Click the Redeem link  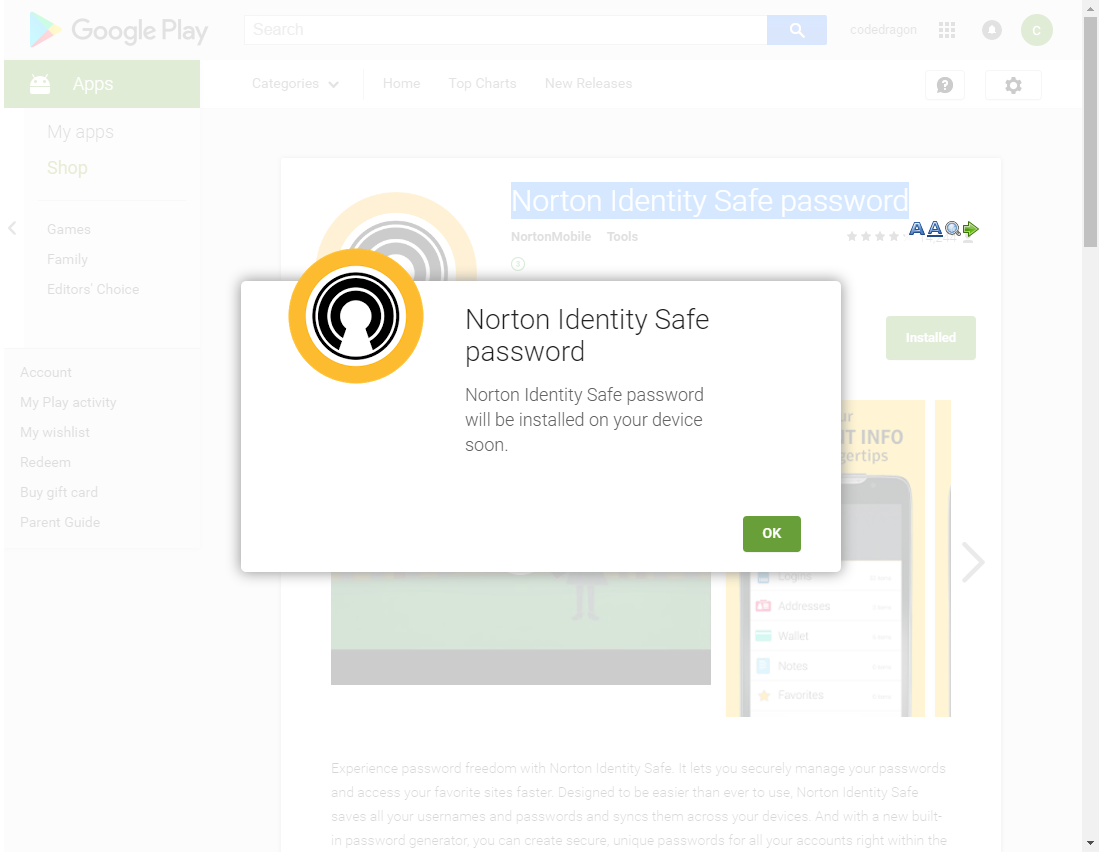tap(45, 462)
